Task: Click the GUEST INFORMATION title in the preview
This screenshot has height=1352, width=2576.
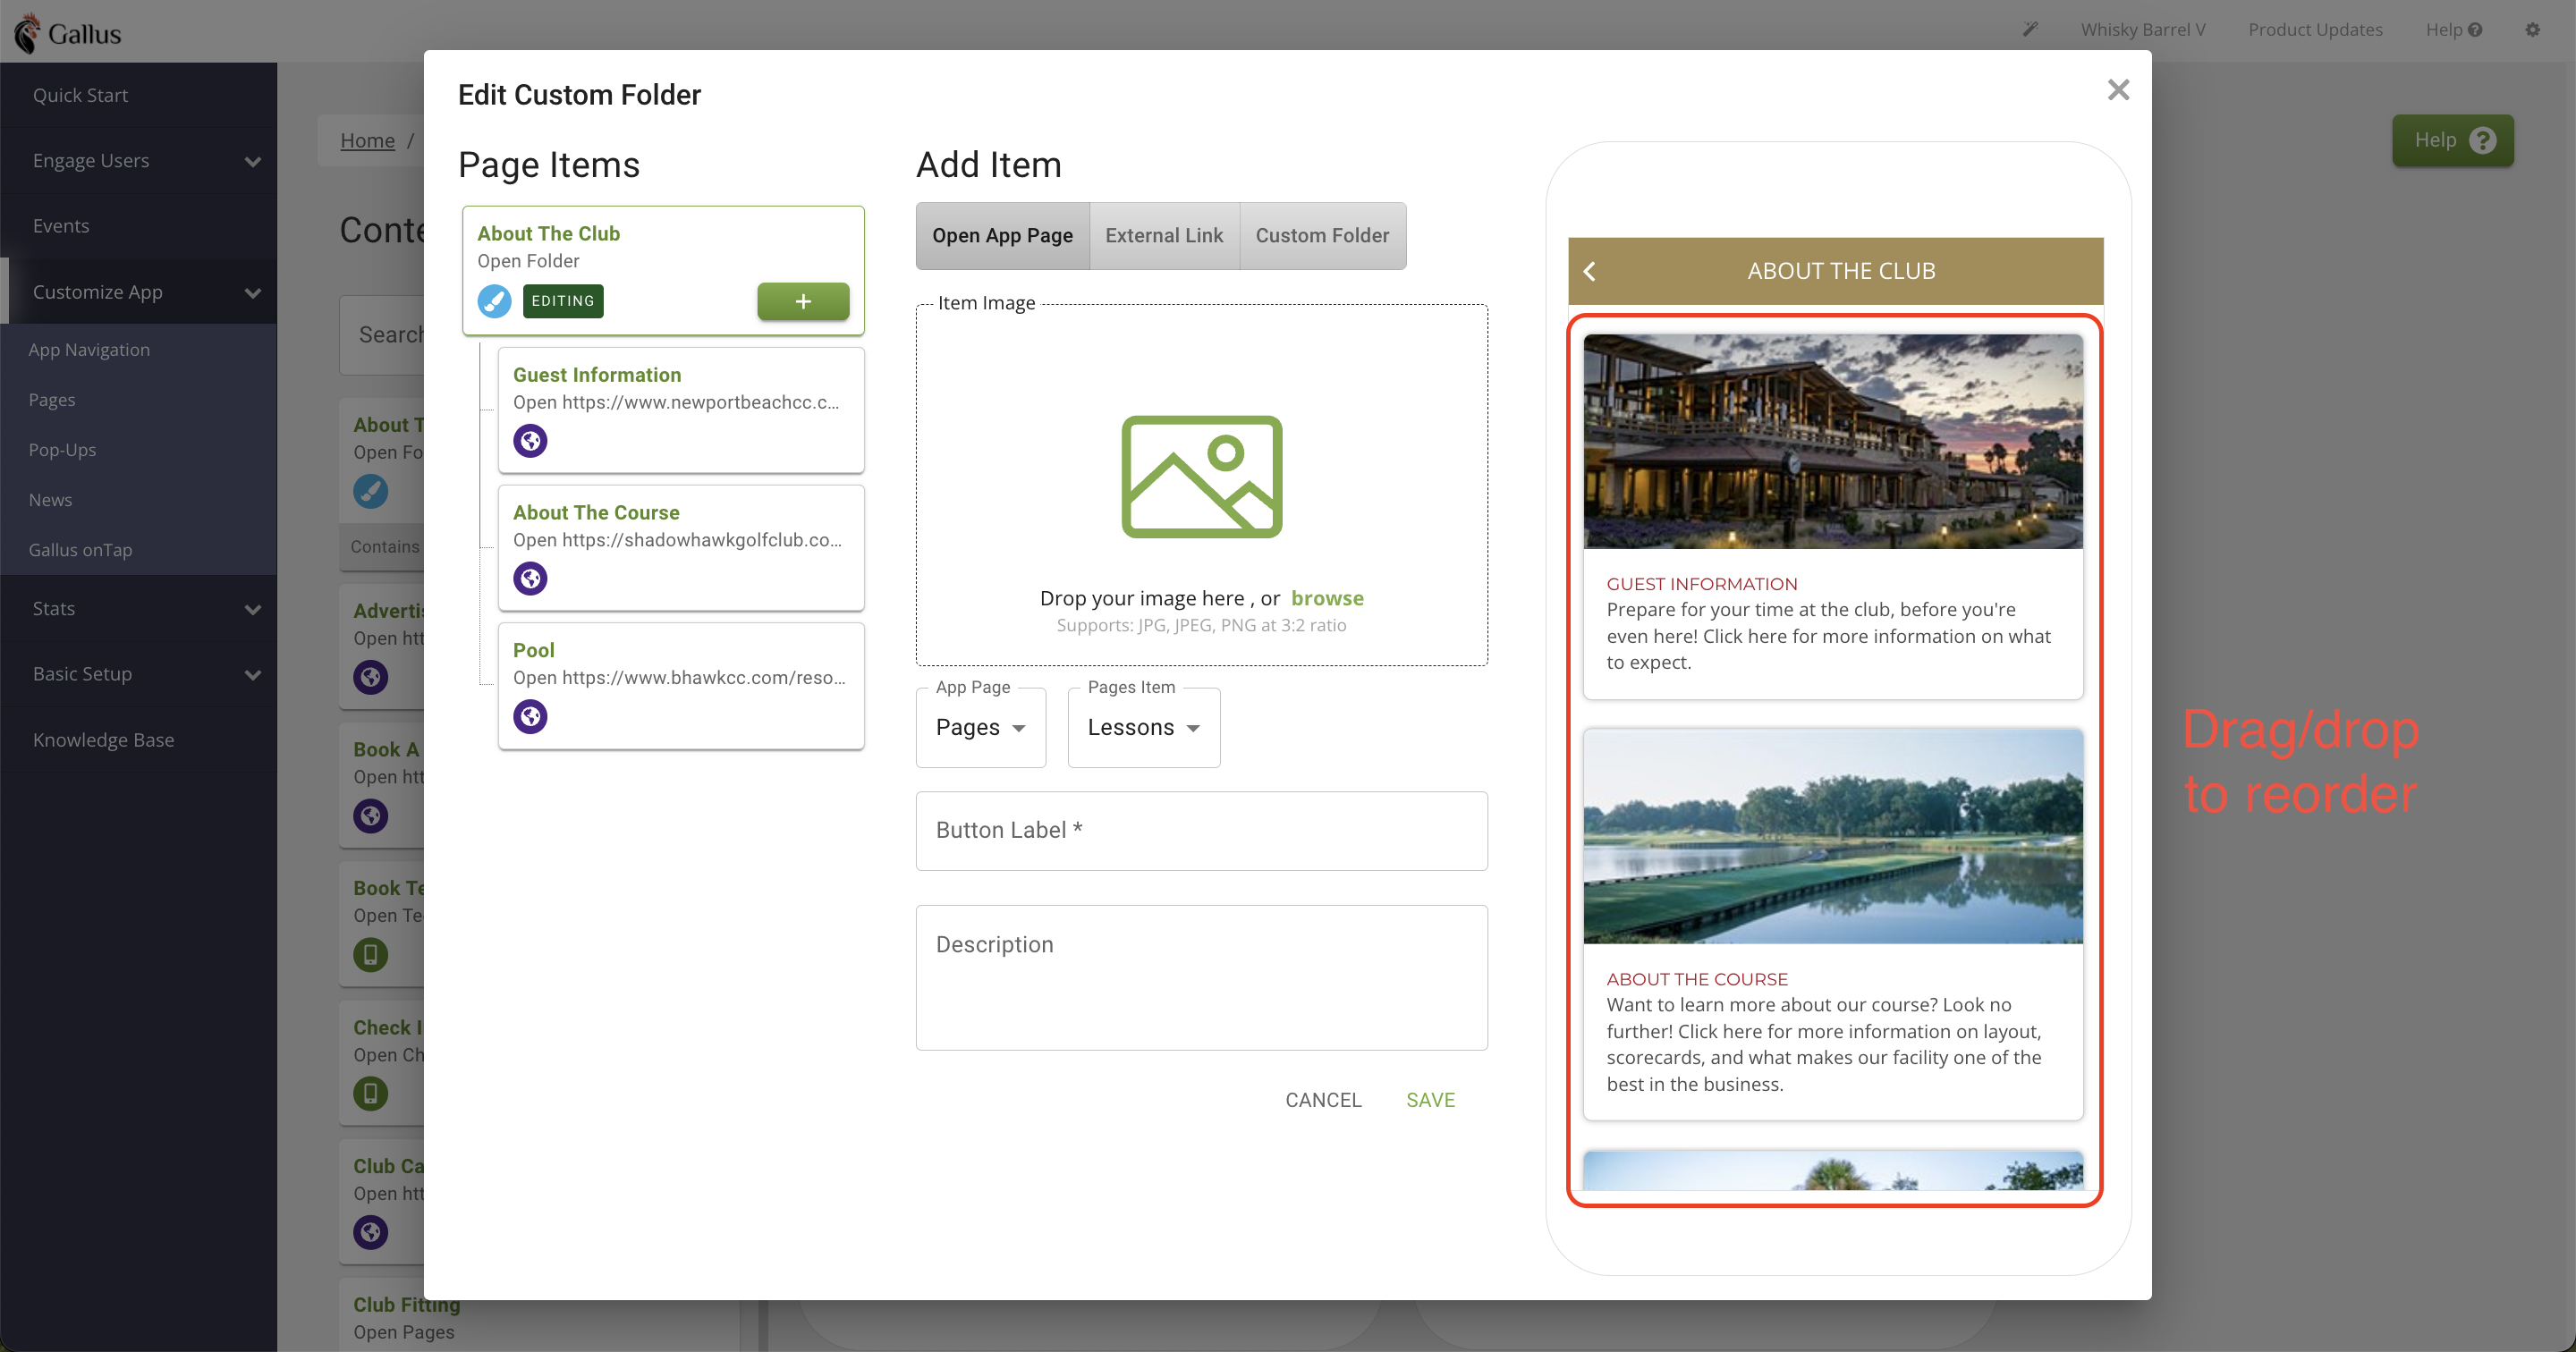Action: point(1702,584)
